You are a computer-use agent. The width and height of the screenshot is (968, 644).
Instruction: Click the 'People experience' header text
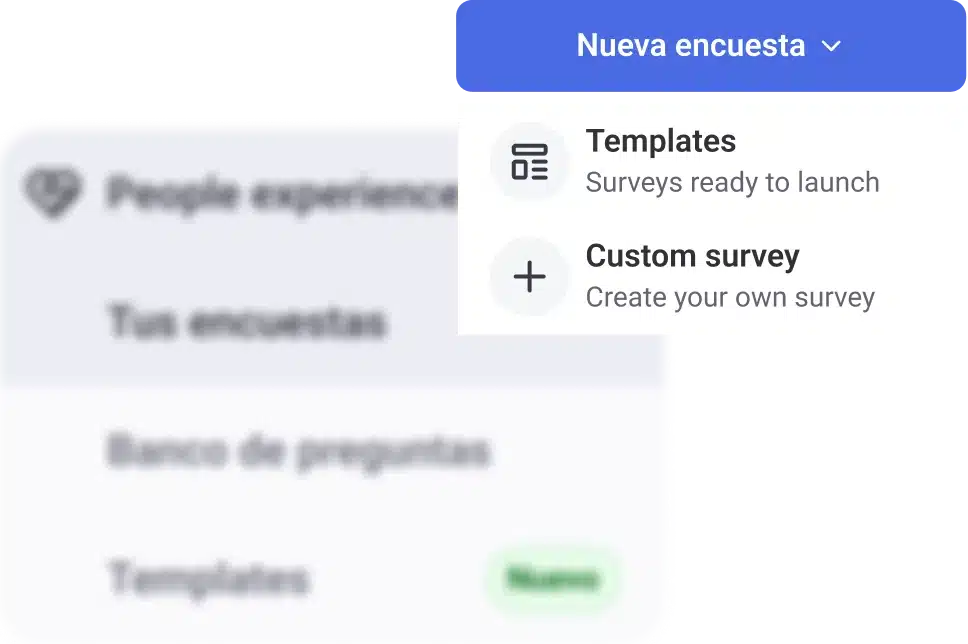283,194
